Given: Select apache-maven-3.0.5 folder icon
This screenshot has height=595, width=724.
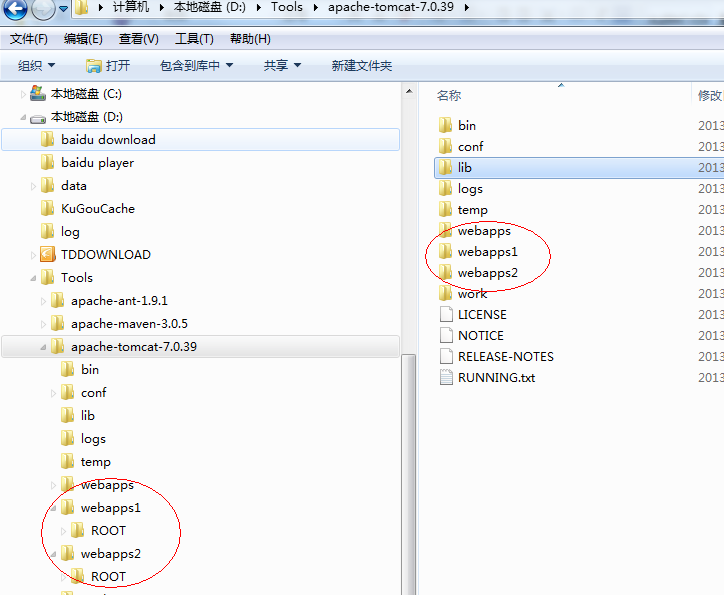Looking at the screenshot, I should point(57,323).
